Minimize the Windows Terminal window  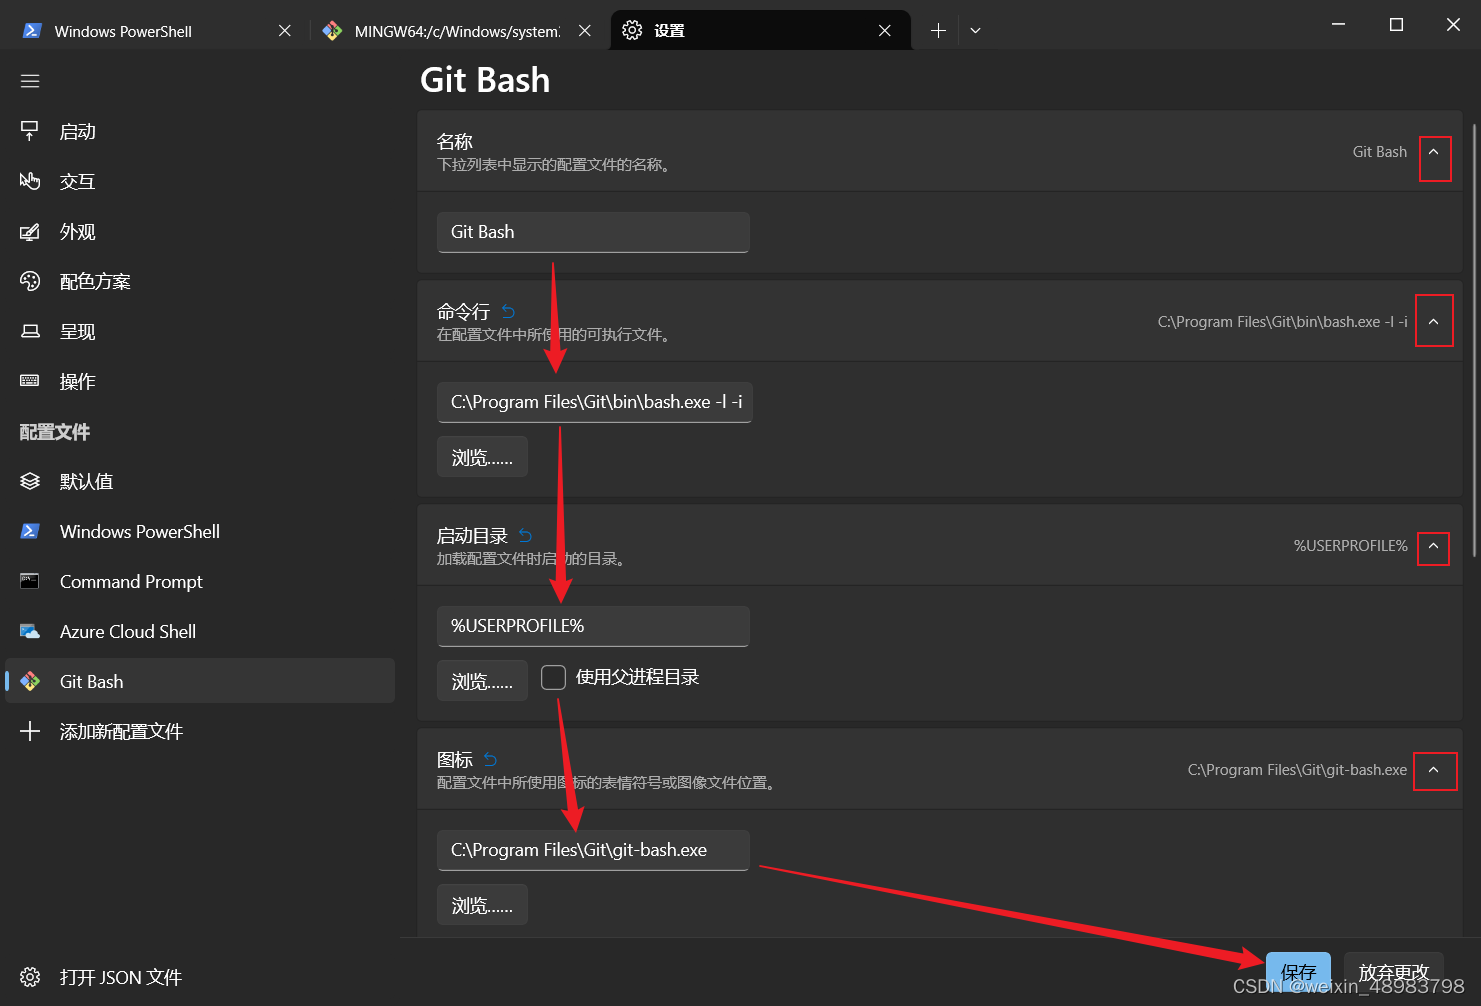1338,25
